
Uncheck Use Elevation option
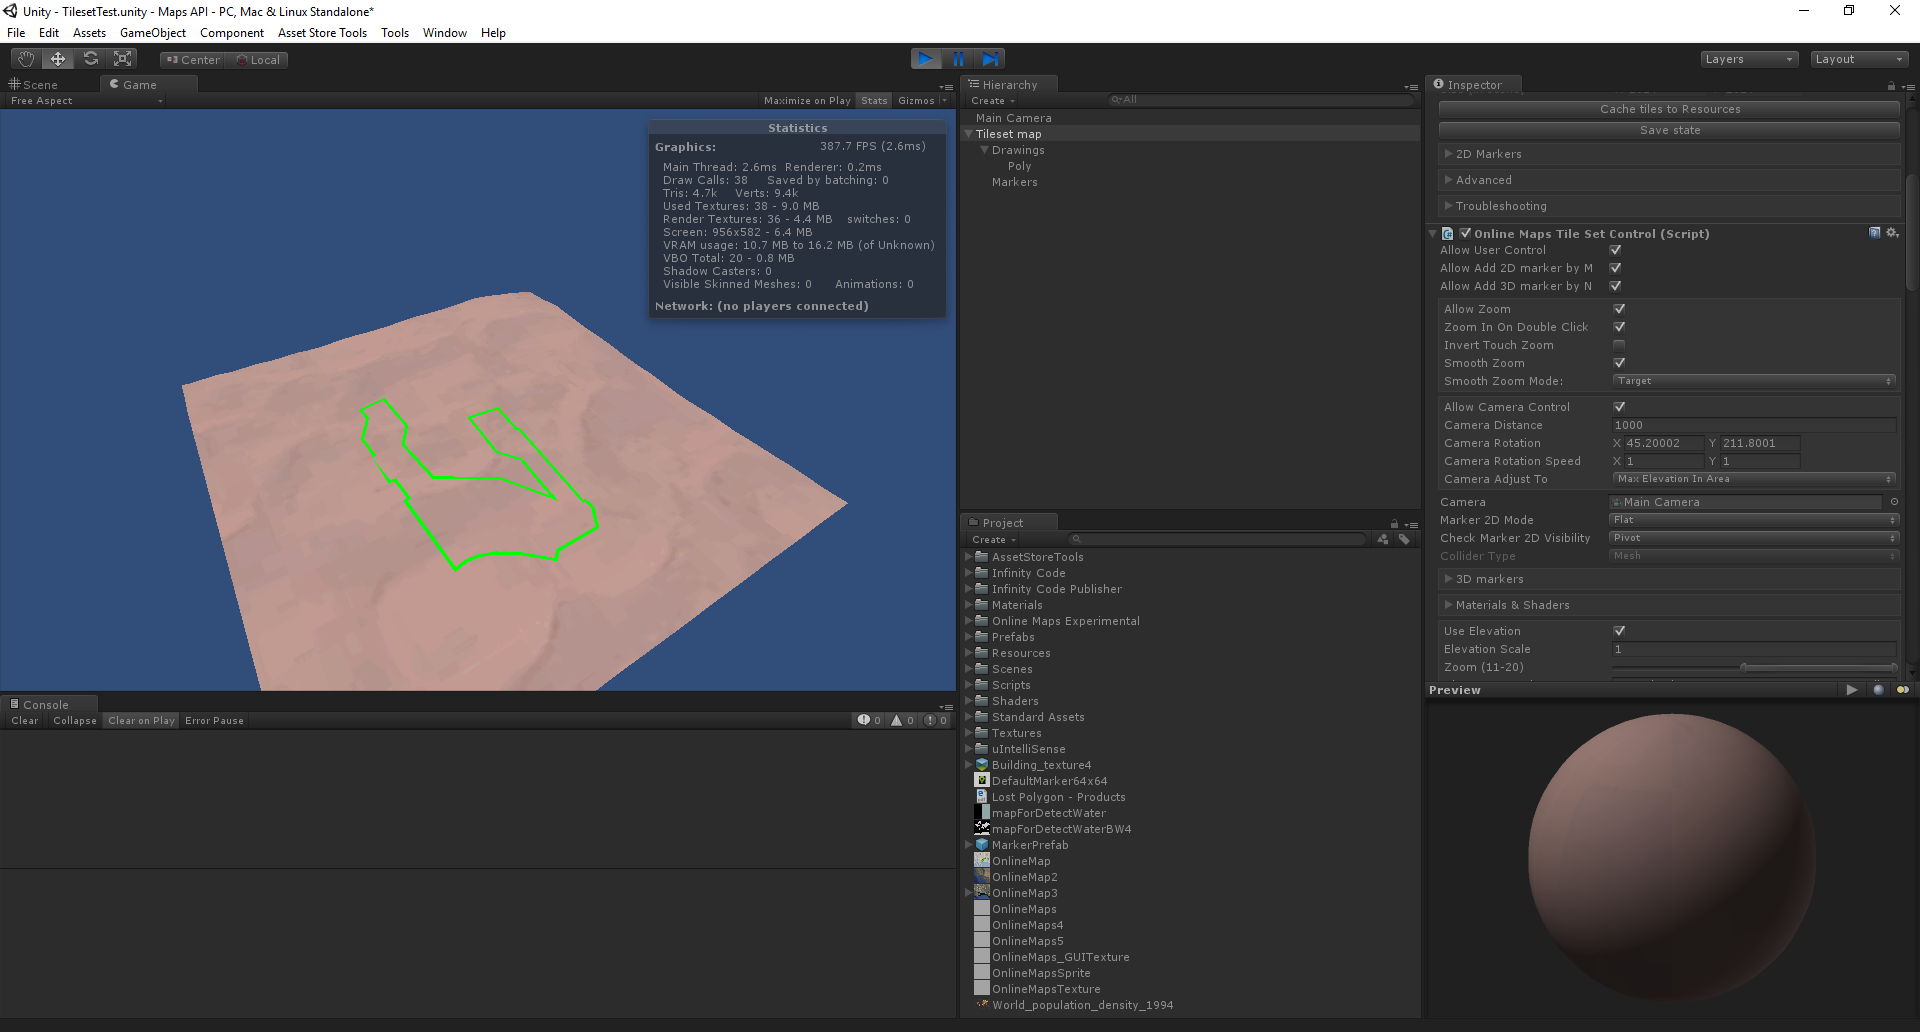[1619, 631]
